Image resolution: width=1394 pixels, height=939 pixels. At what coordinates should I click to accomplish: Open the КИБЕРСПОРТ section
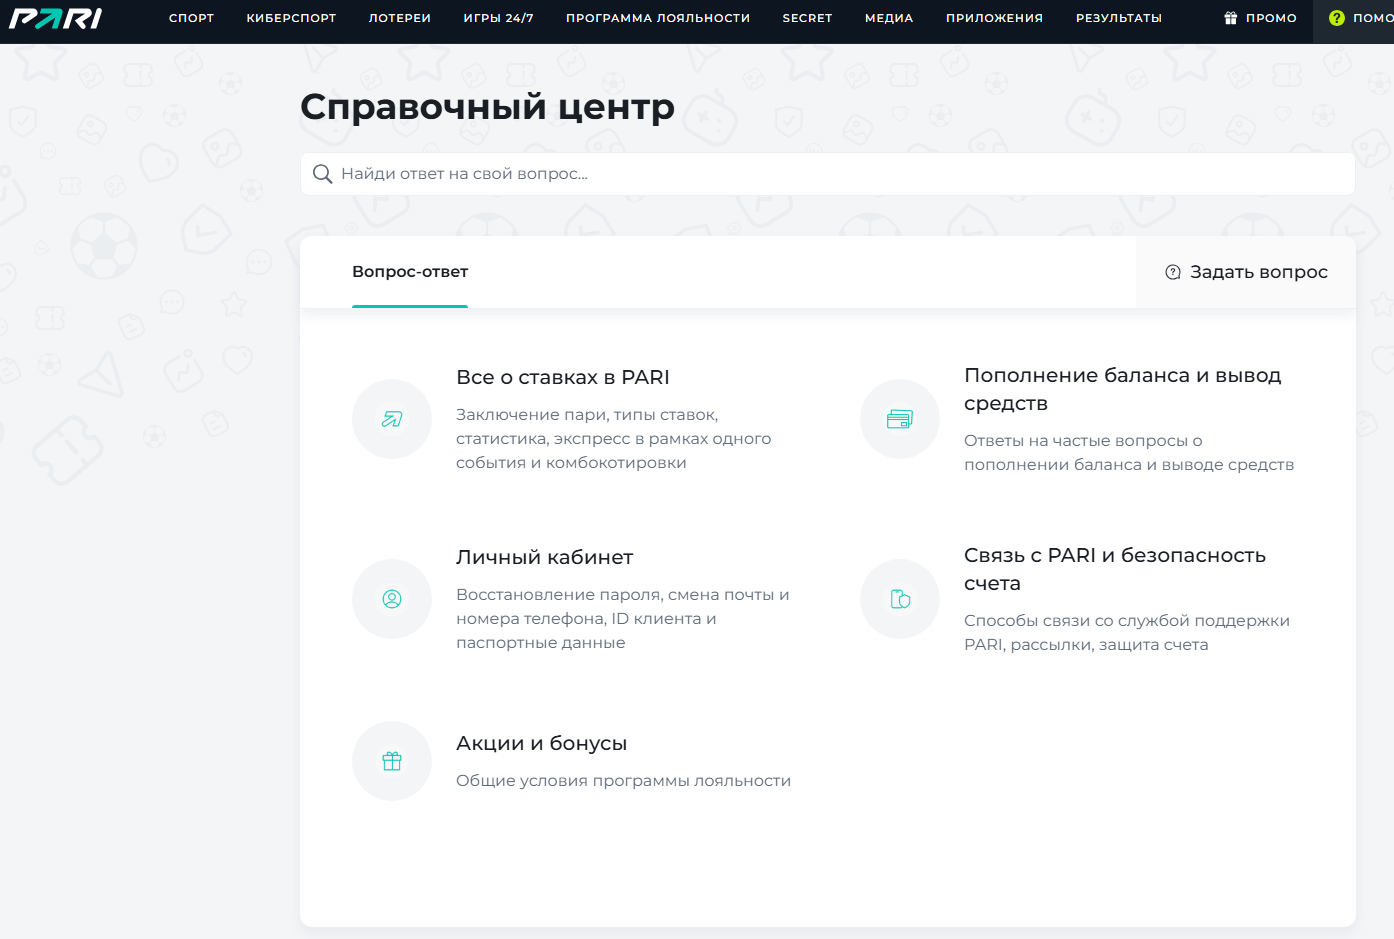291,18
